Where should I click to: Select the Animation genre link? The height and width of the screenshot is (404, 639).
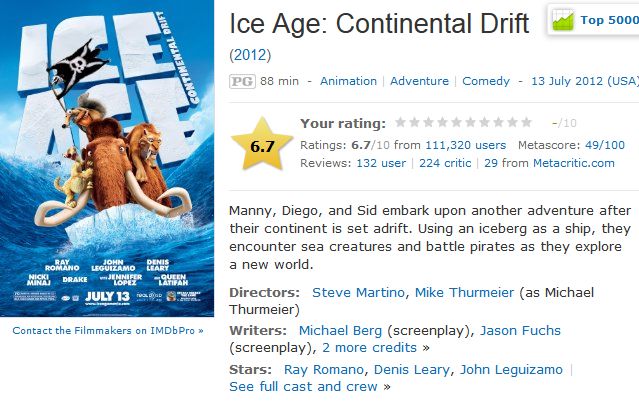[348, 81]
